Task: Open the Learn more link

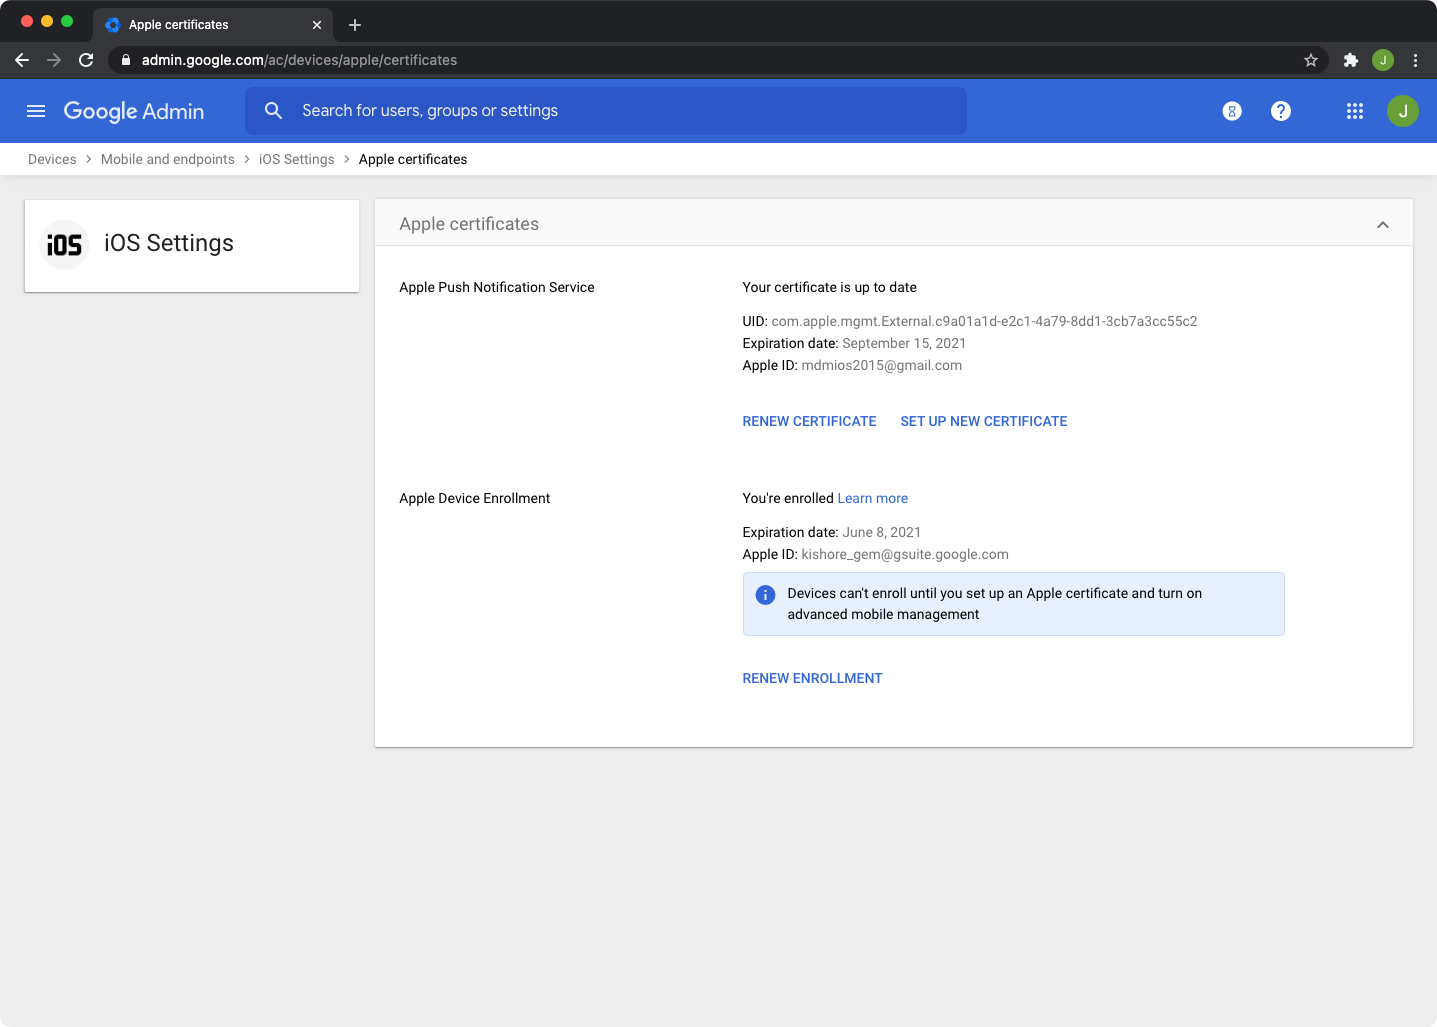Action: tap(873, 498)
